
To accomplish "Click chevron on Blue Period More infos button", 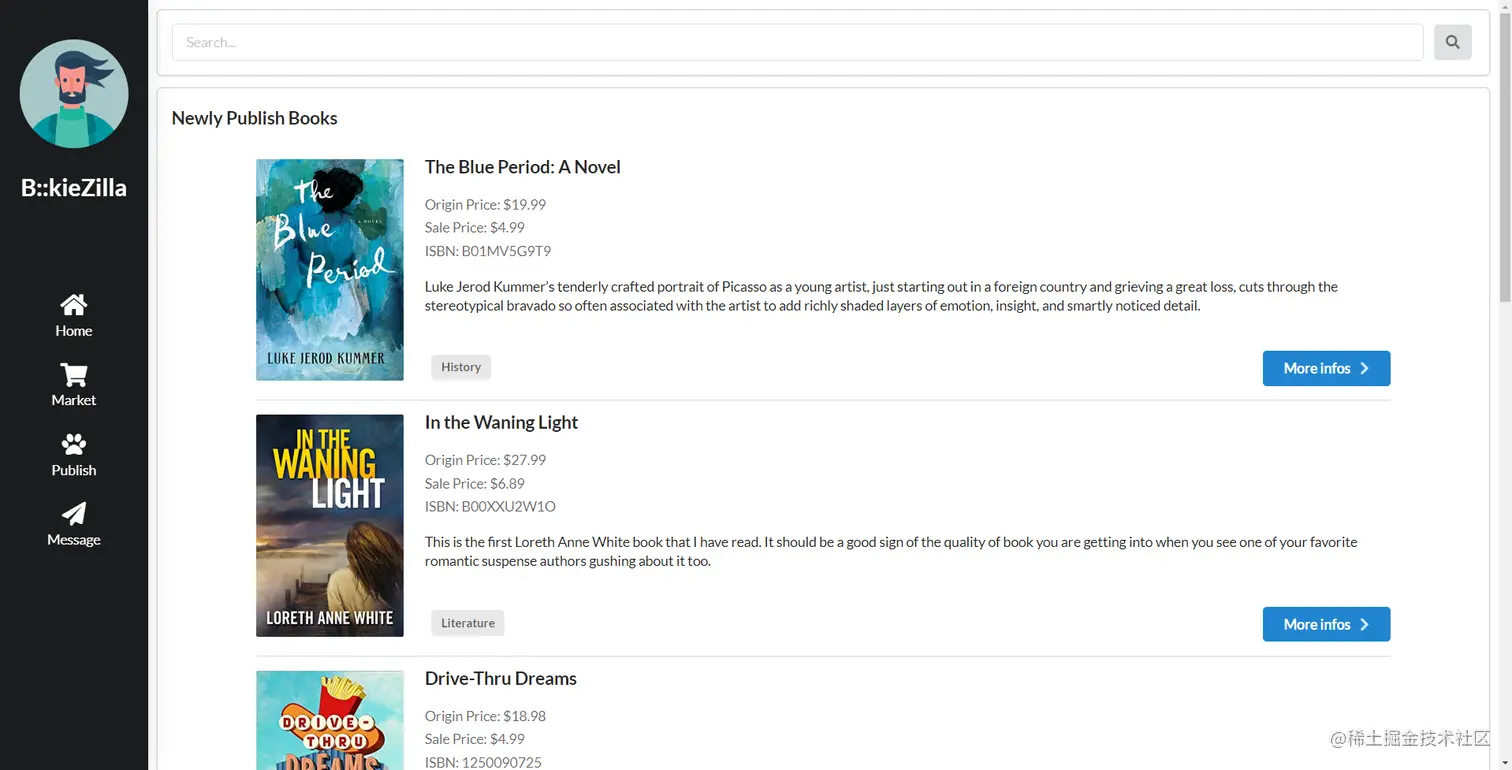I will coord(1364,369).
